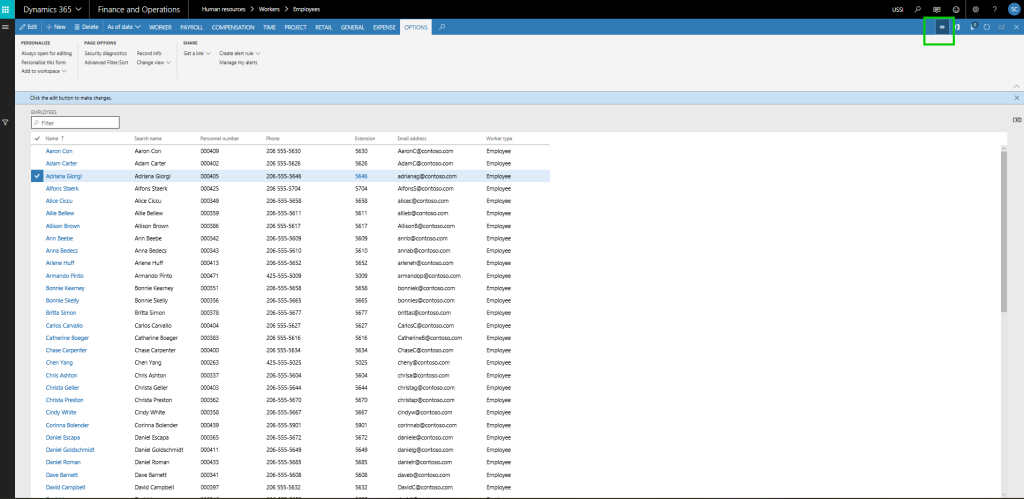The image size is (1024, 499).
Task: Select the RETAIL tab
Action: [x=323, y=27]
